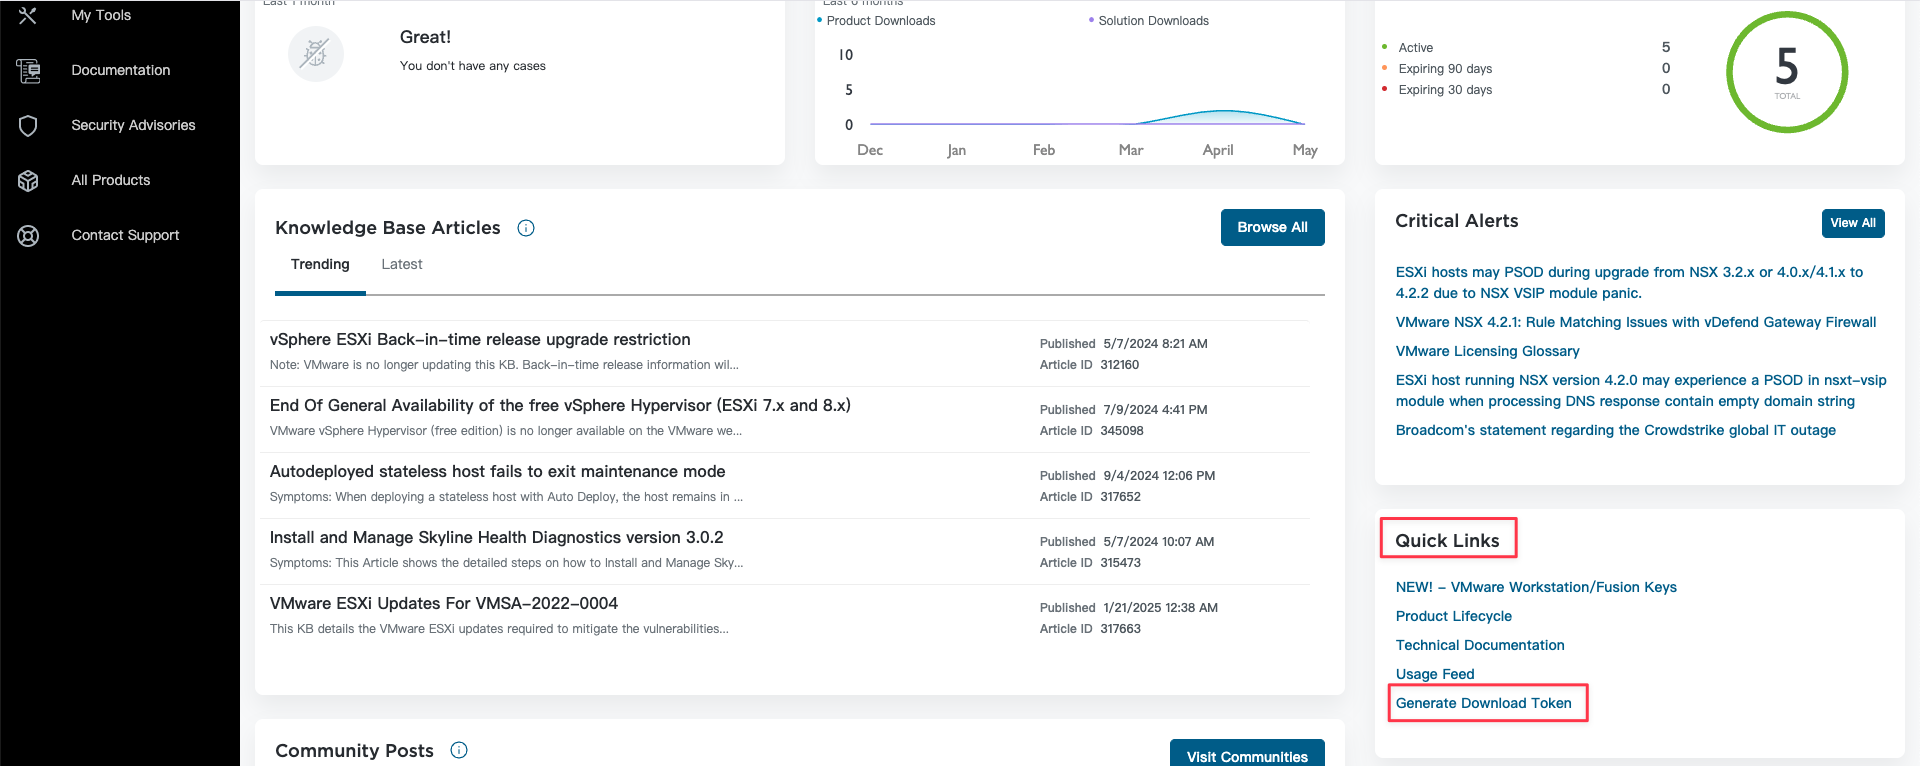The height and width of the screenshot is (766, 1920).
Task: Open Technical Documentation quick link
Action: click(x=1480, y=645)
